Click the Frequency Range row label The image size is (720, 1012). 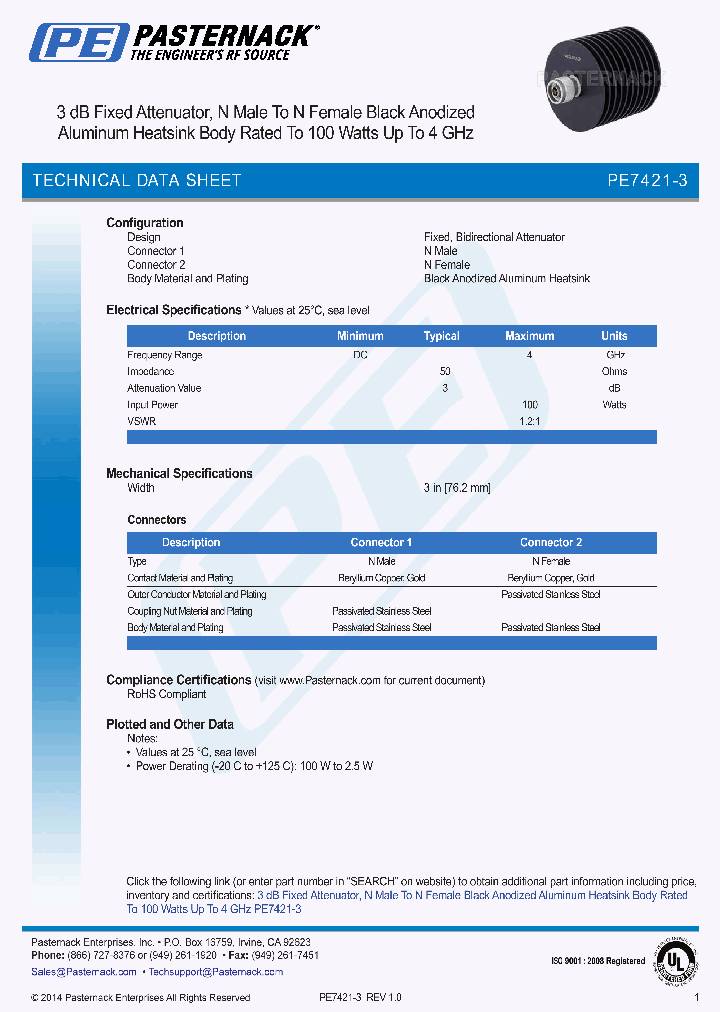pyautogui.click(x=165, y=355)
